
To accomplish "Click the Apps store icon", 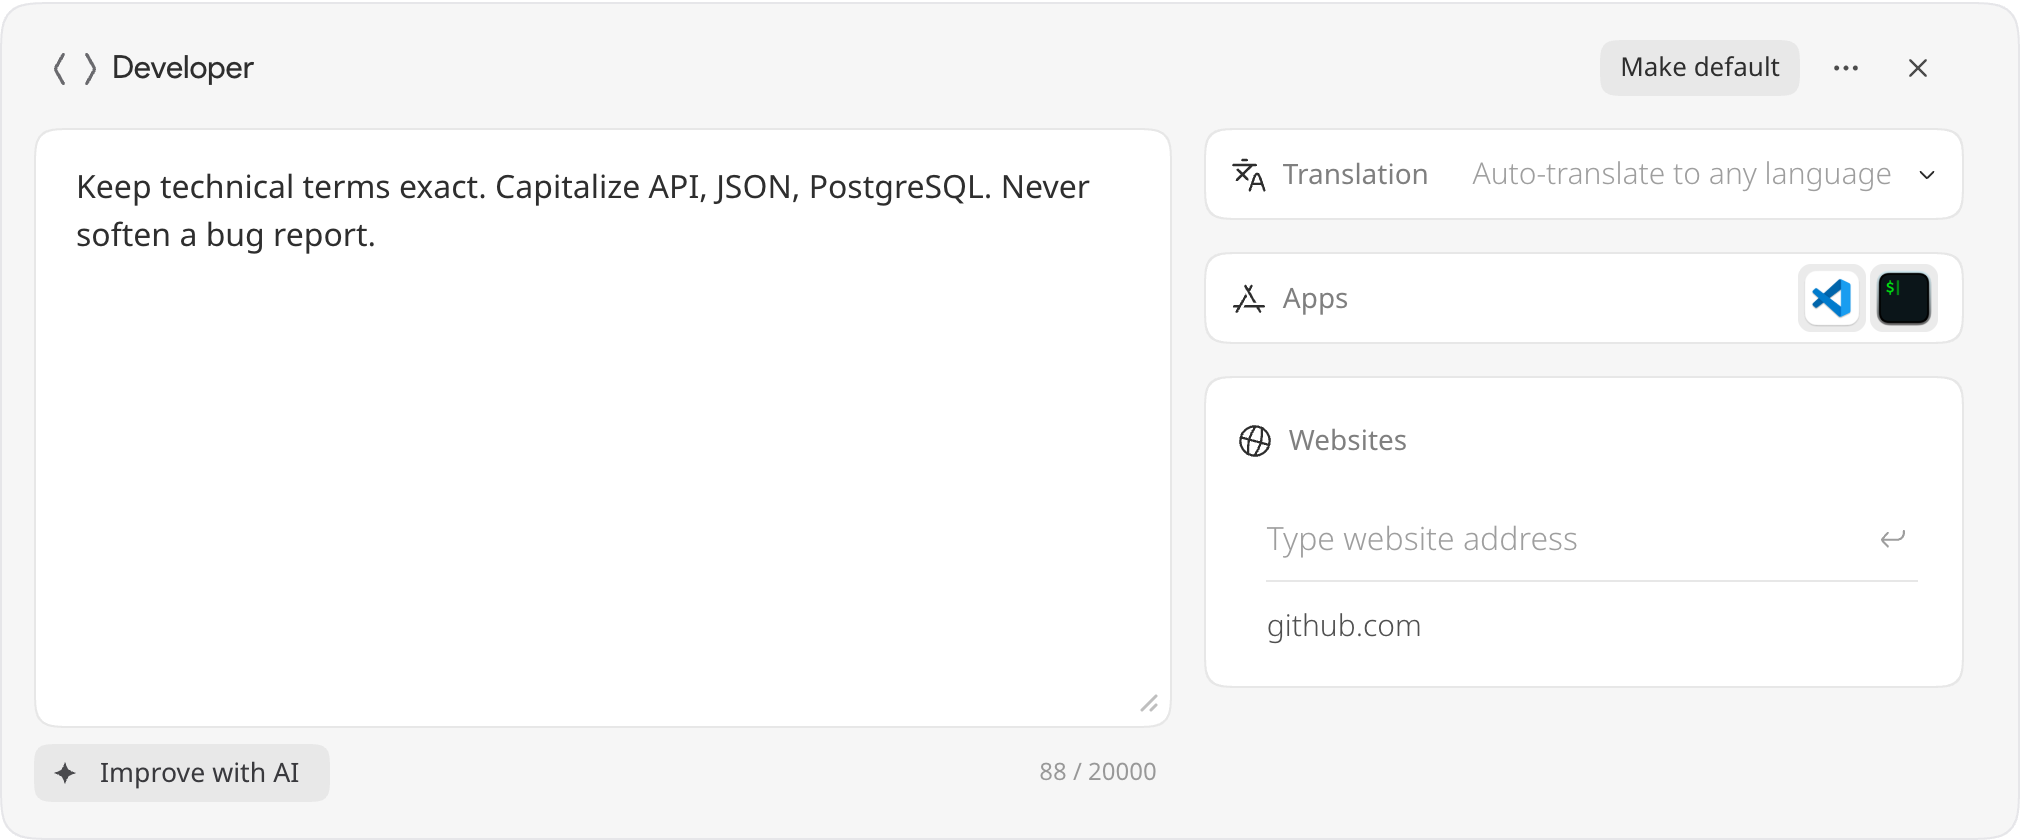I will coord(1249,298).
